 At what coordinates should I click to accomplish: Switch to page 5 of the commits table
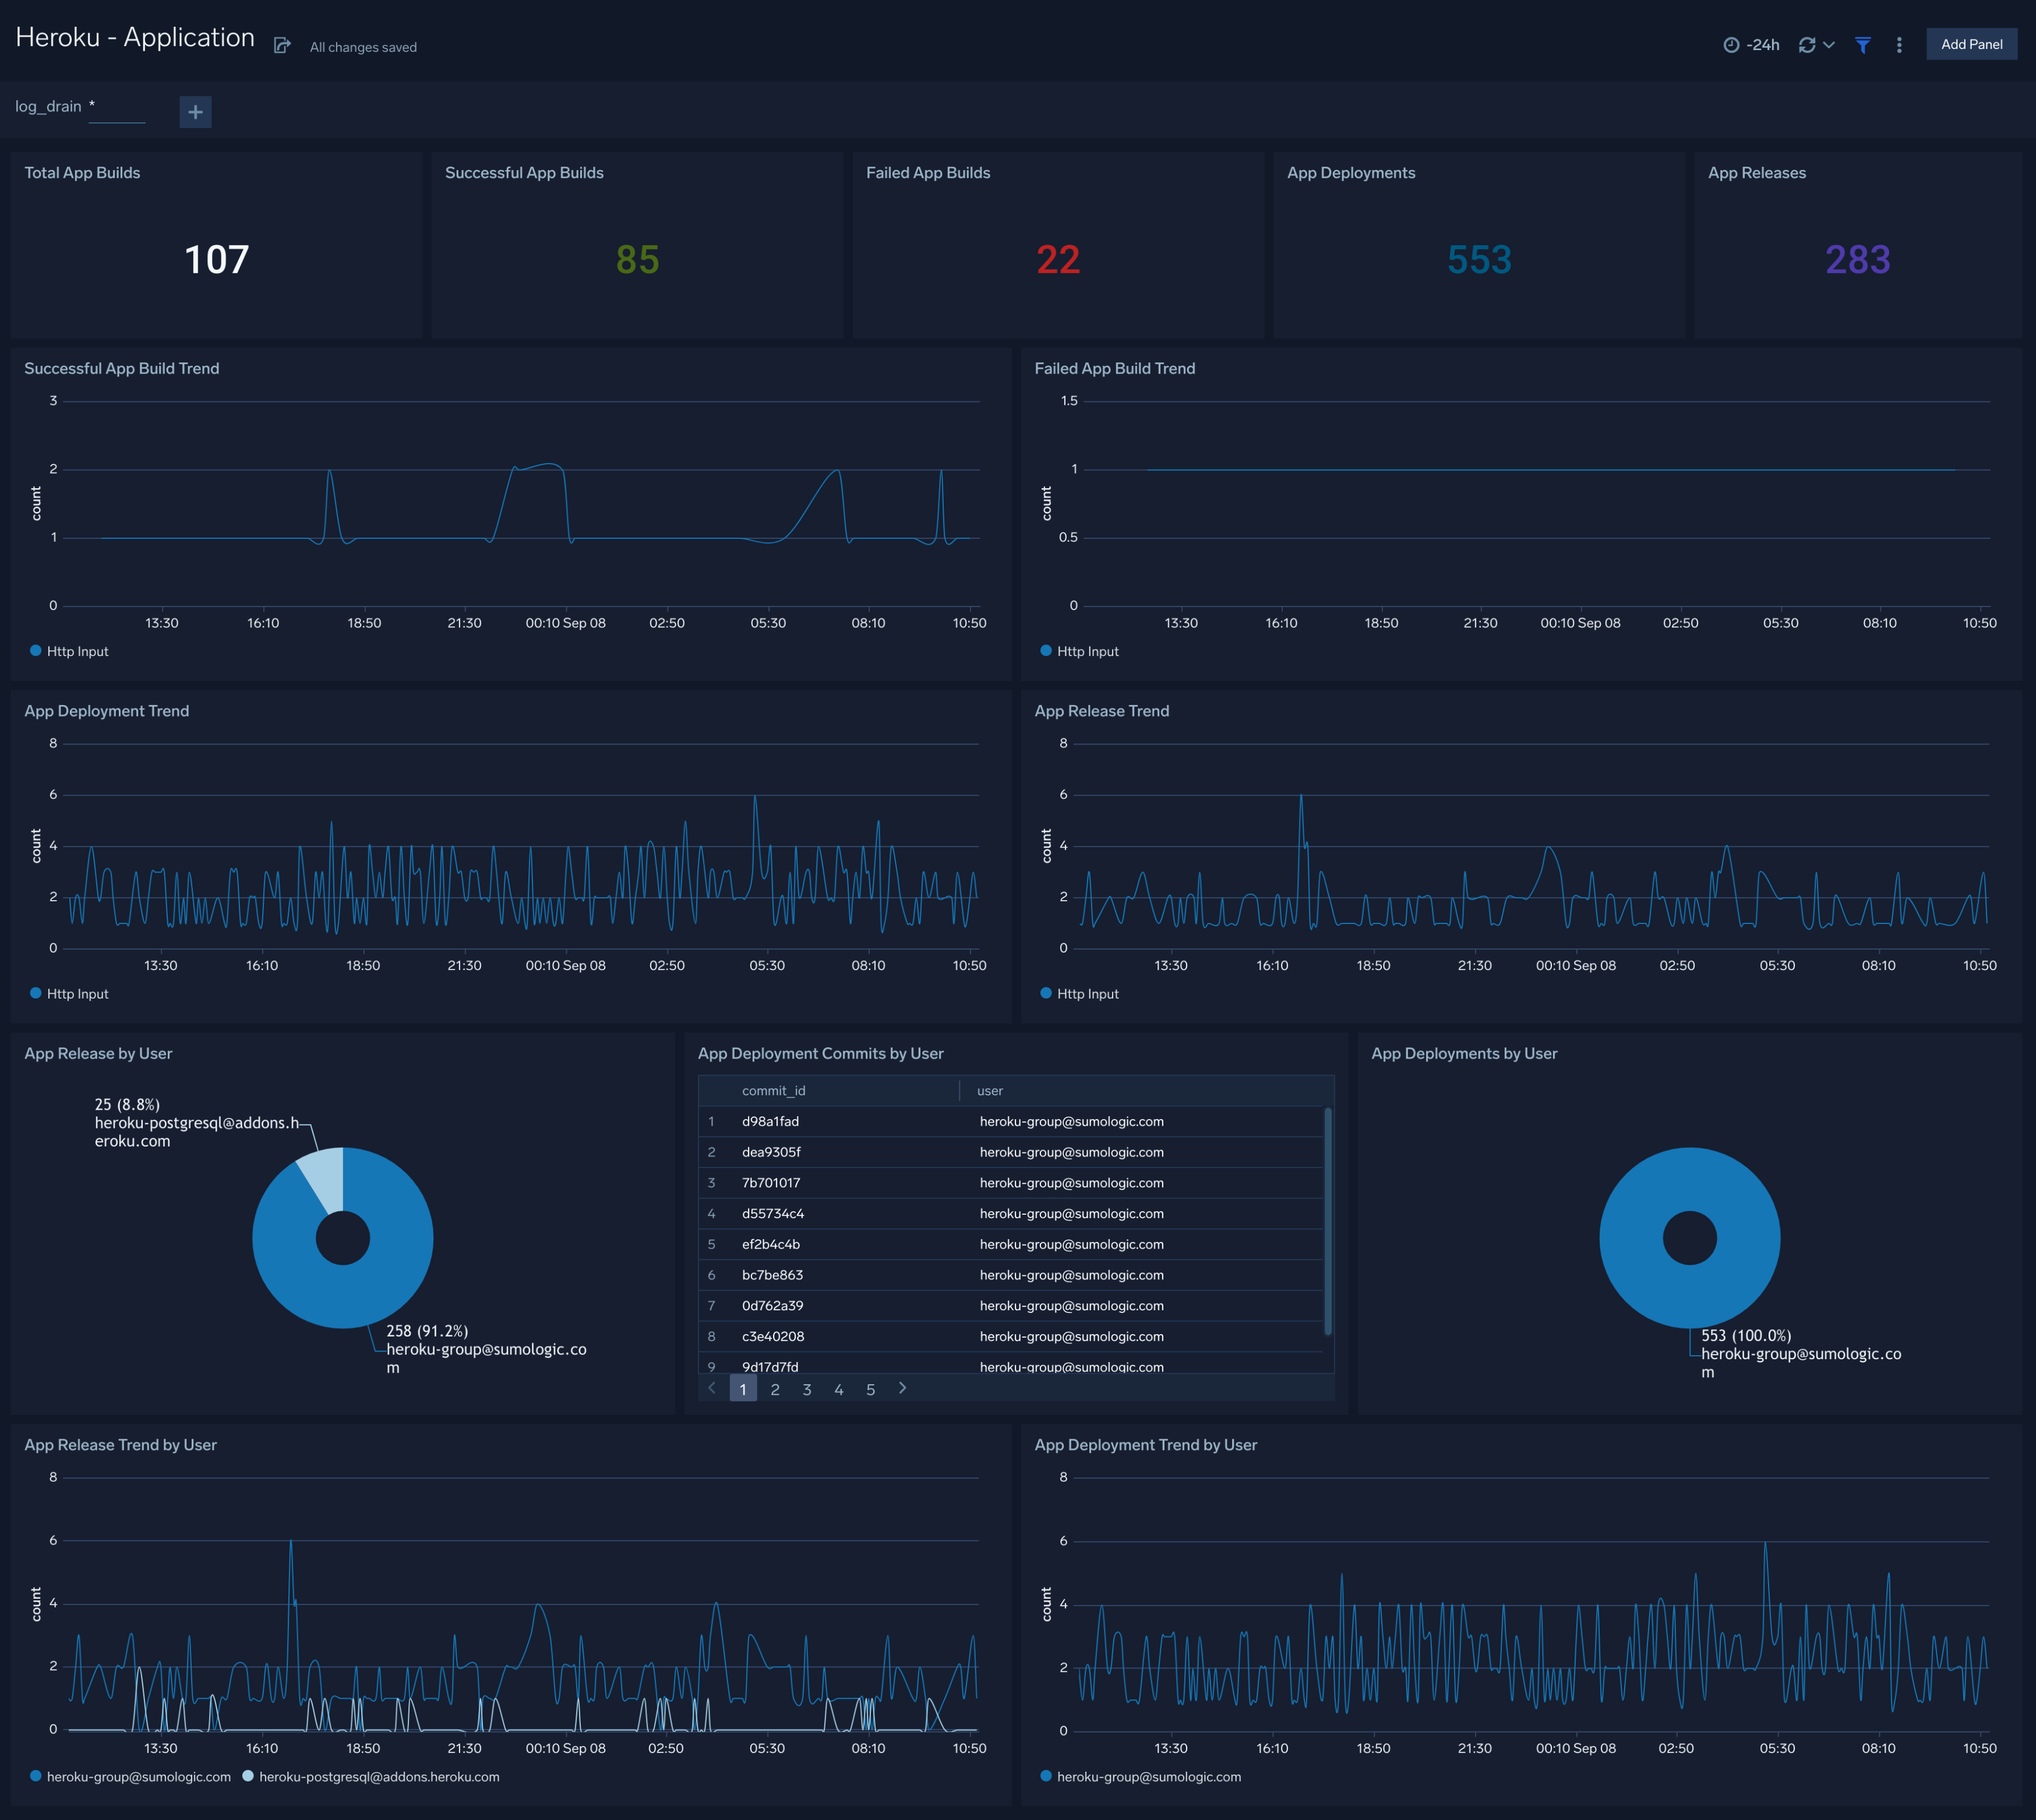(x=871, y=1389)
